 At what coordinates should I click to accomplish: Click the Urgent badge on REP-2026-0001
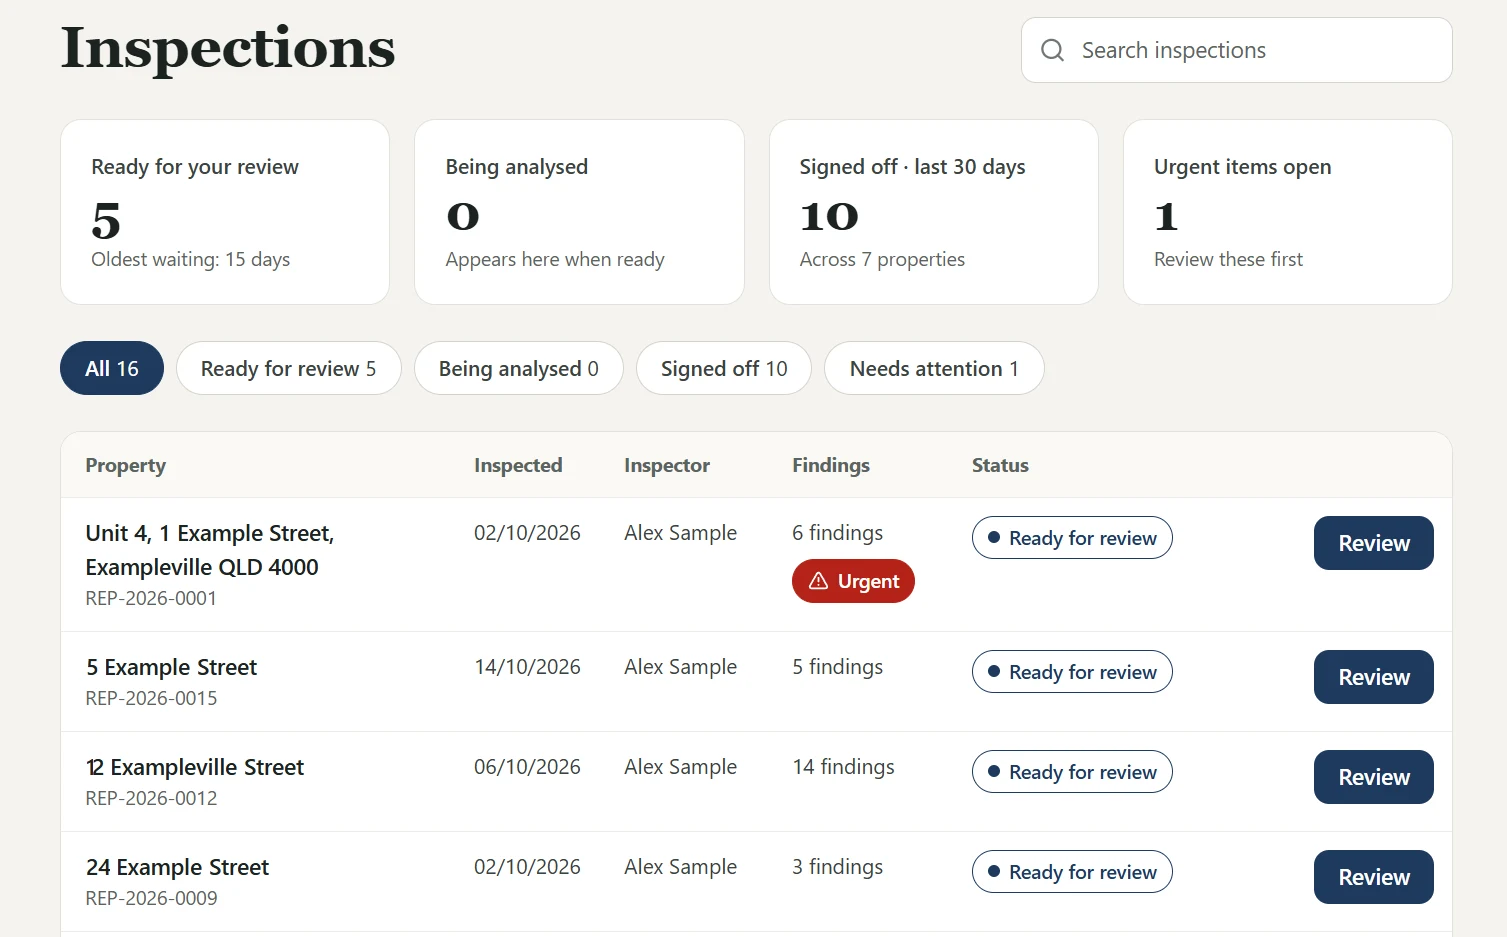853,581
